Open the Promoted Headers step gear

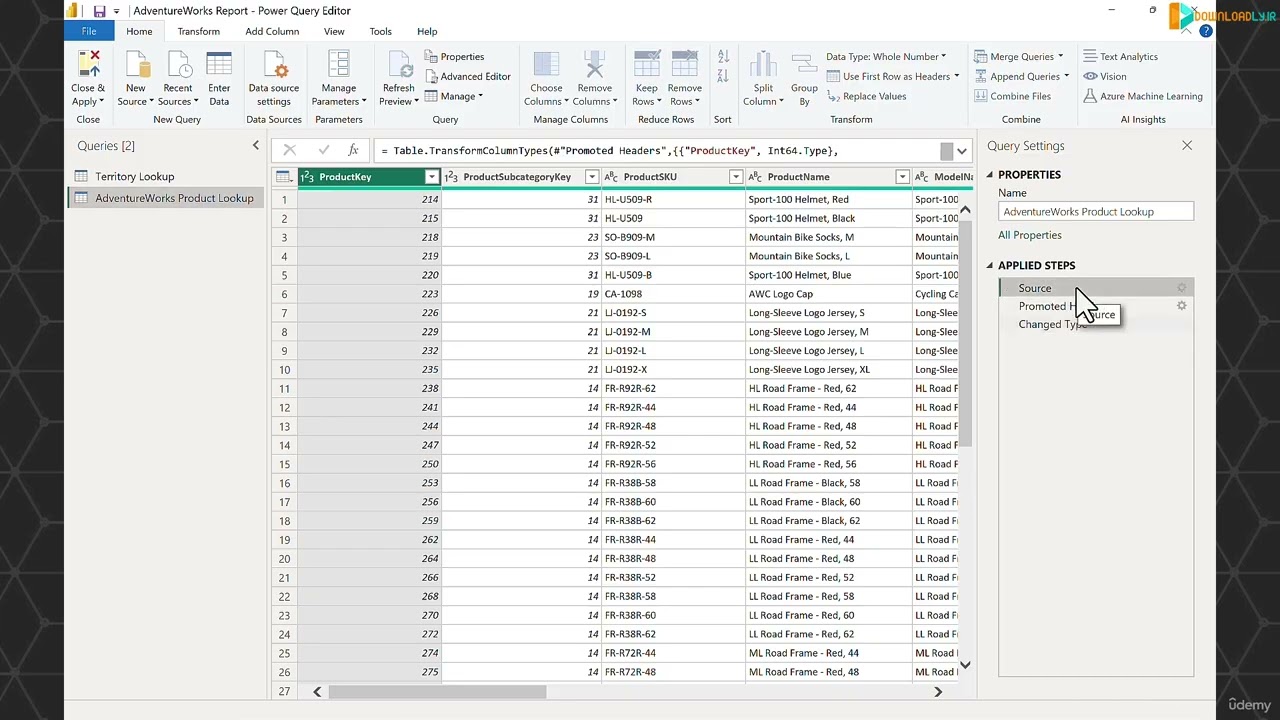(1181, 306)
